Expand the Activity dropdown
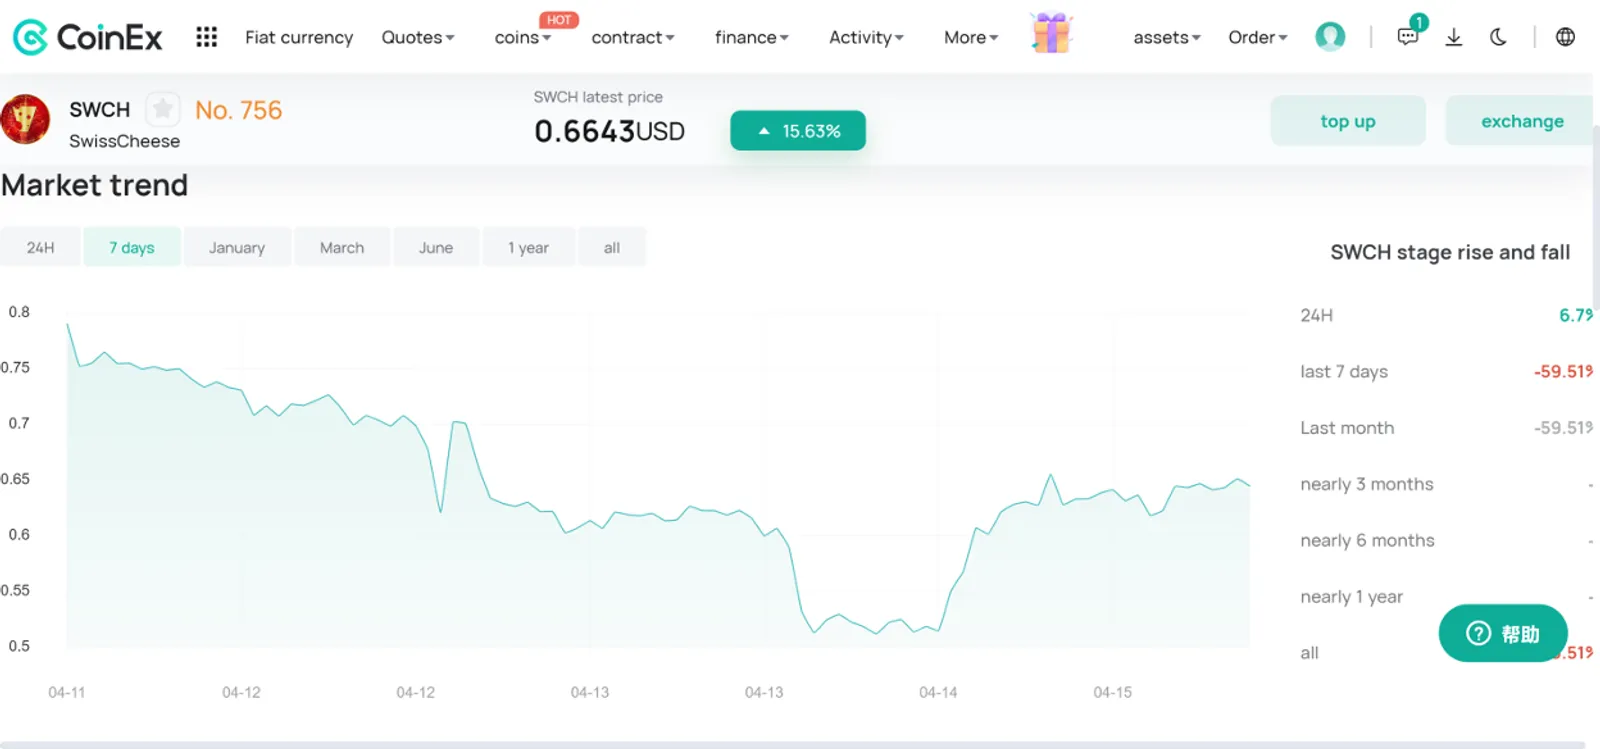Viewport: 1600px width, 749px height. (x=866, y=37)
